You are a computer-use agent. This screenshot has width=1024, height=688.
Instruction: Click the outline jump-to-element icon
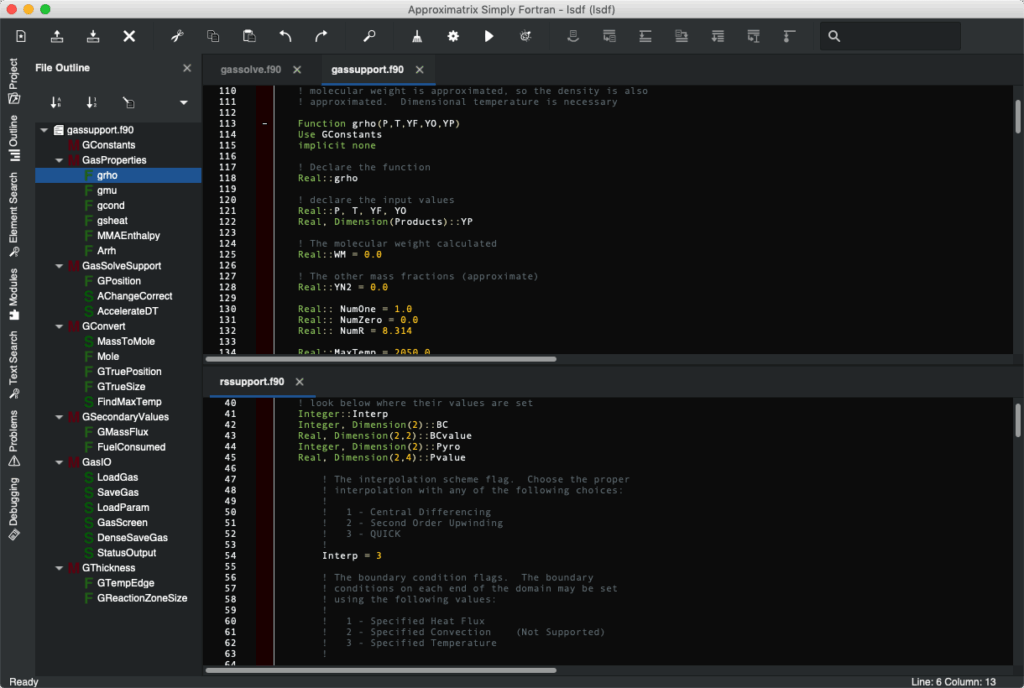point(129,102)
